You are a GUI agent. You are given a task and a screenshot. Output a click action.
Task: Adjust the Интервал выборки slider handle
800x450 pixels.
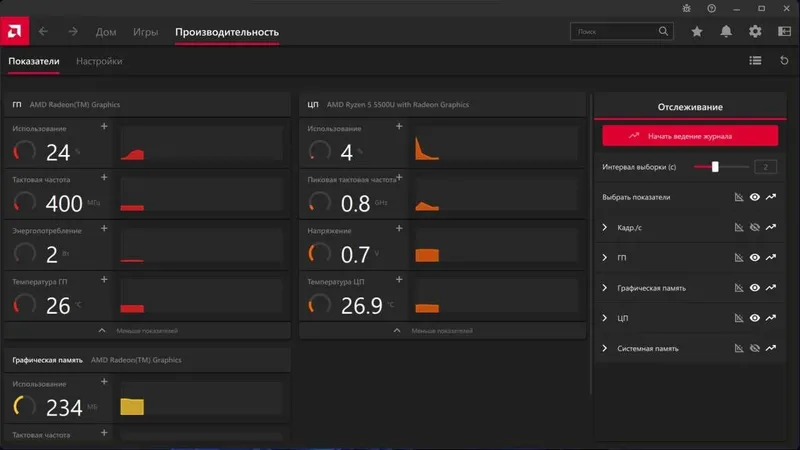tap(715, 167)
